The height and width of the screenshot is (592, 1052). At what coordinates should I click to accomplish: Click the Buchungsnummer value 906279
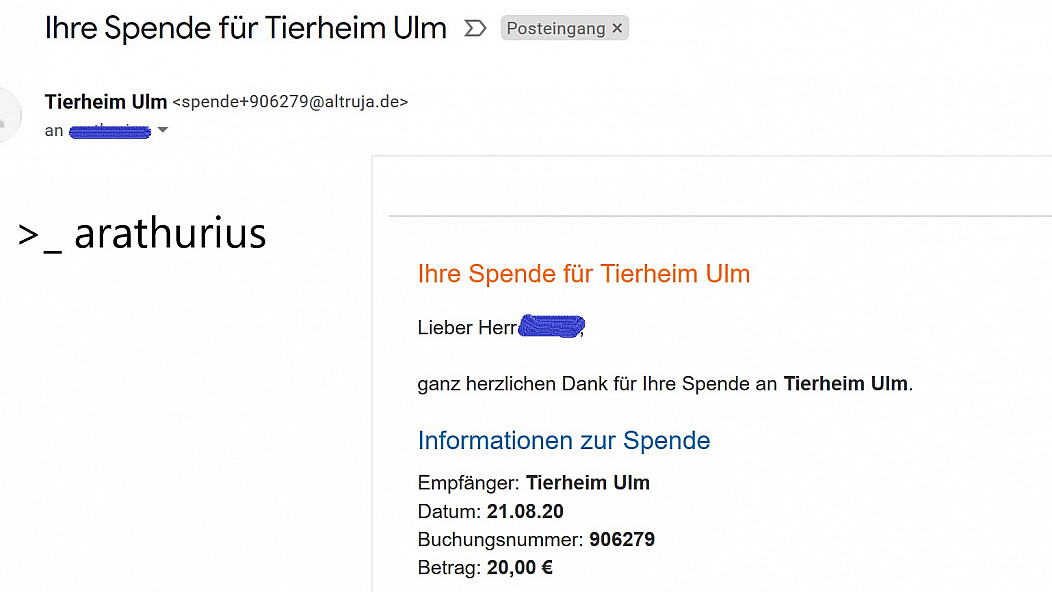622,540
